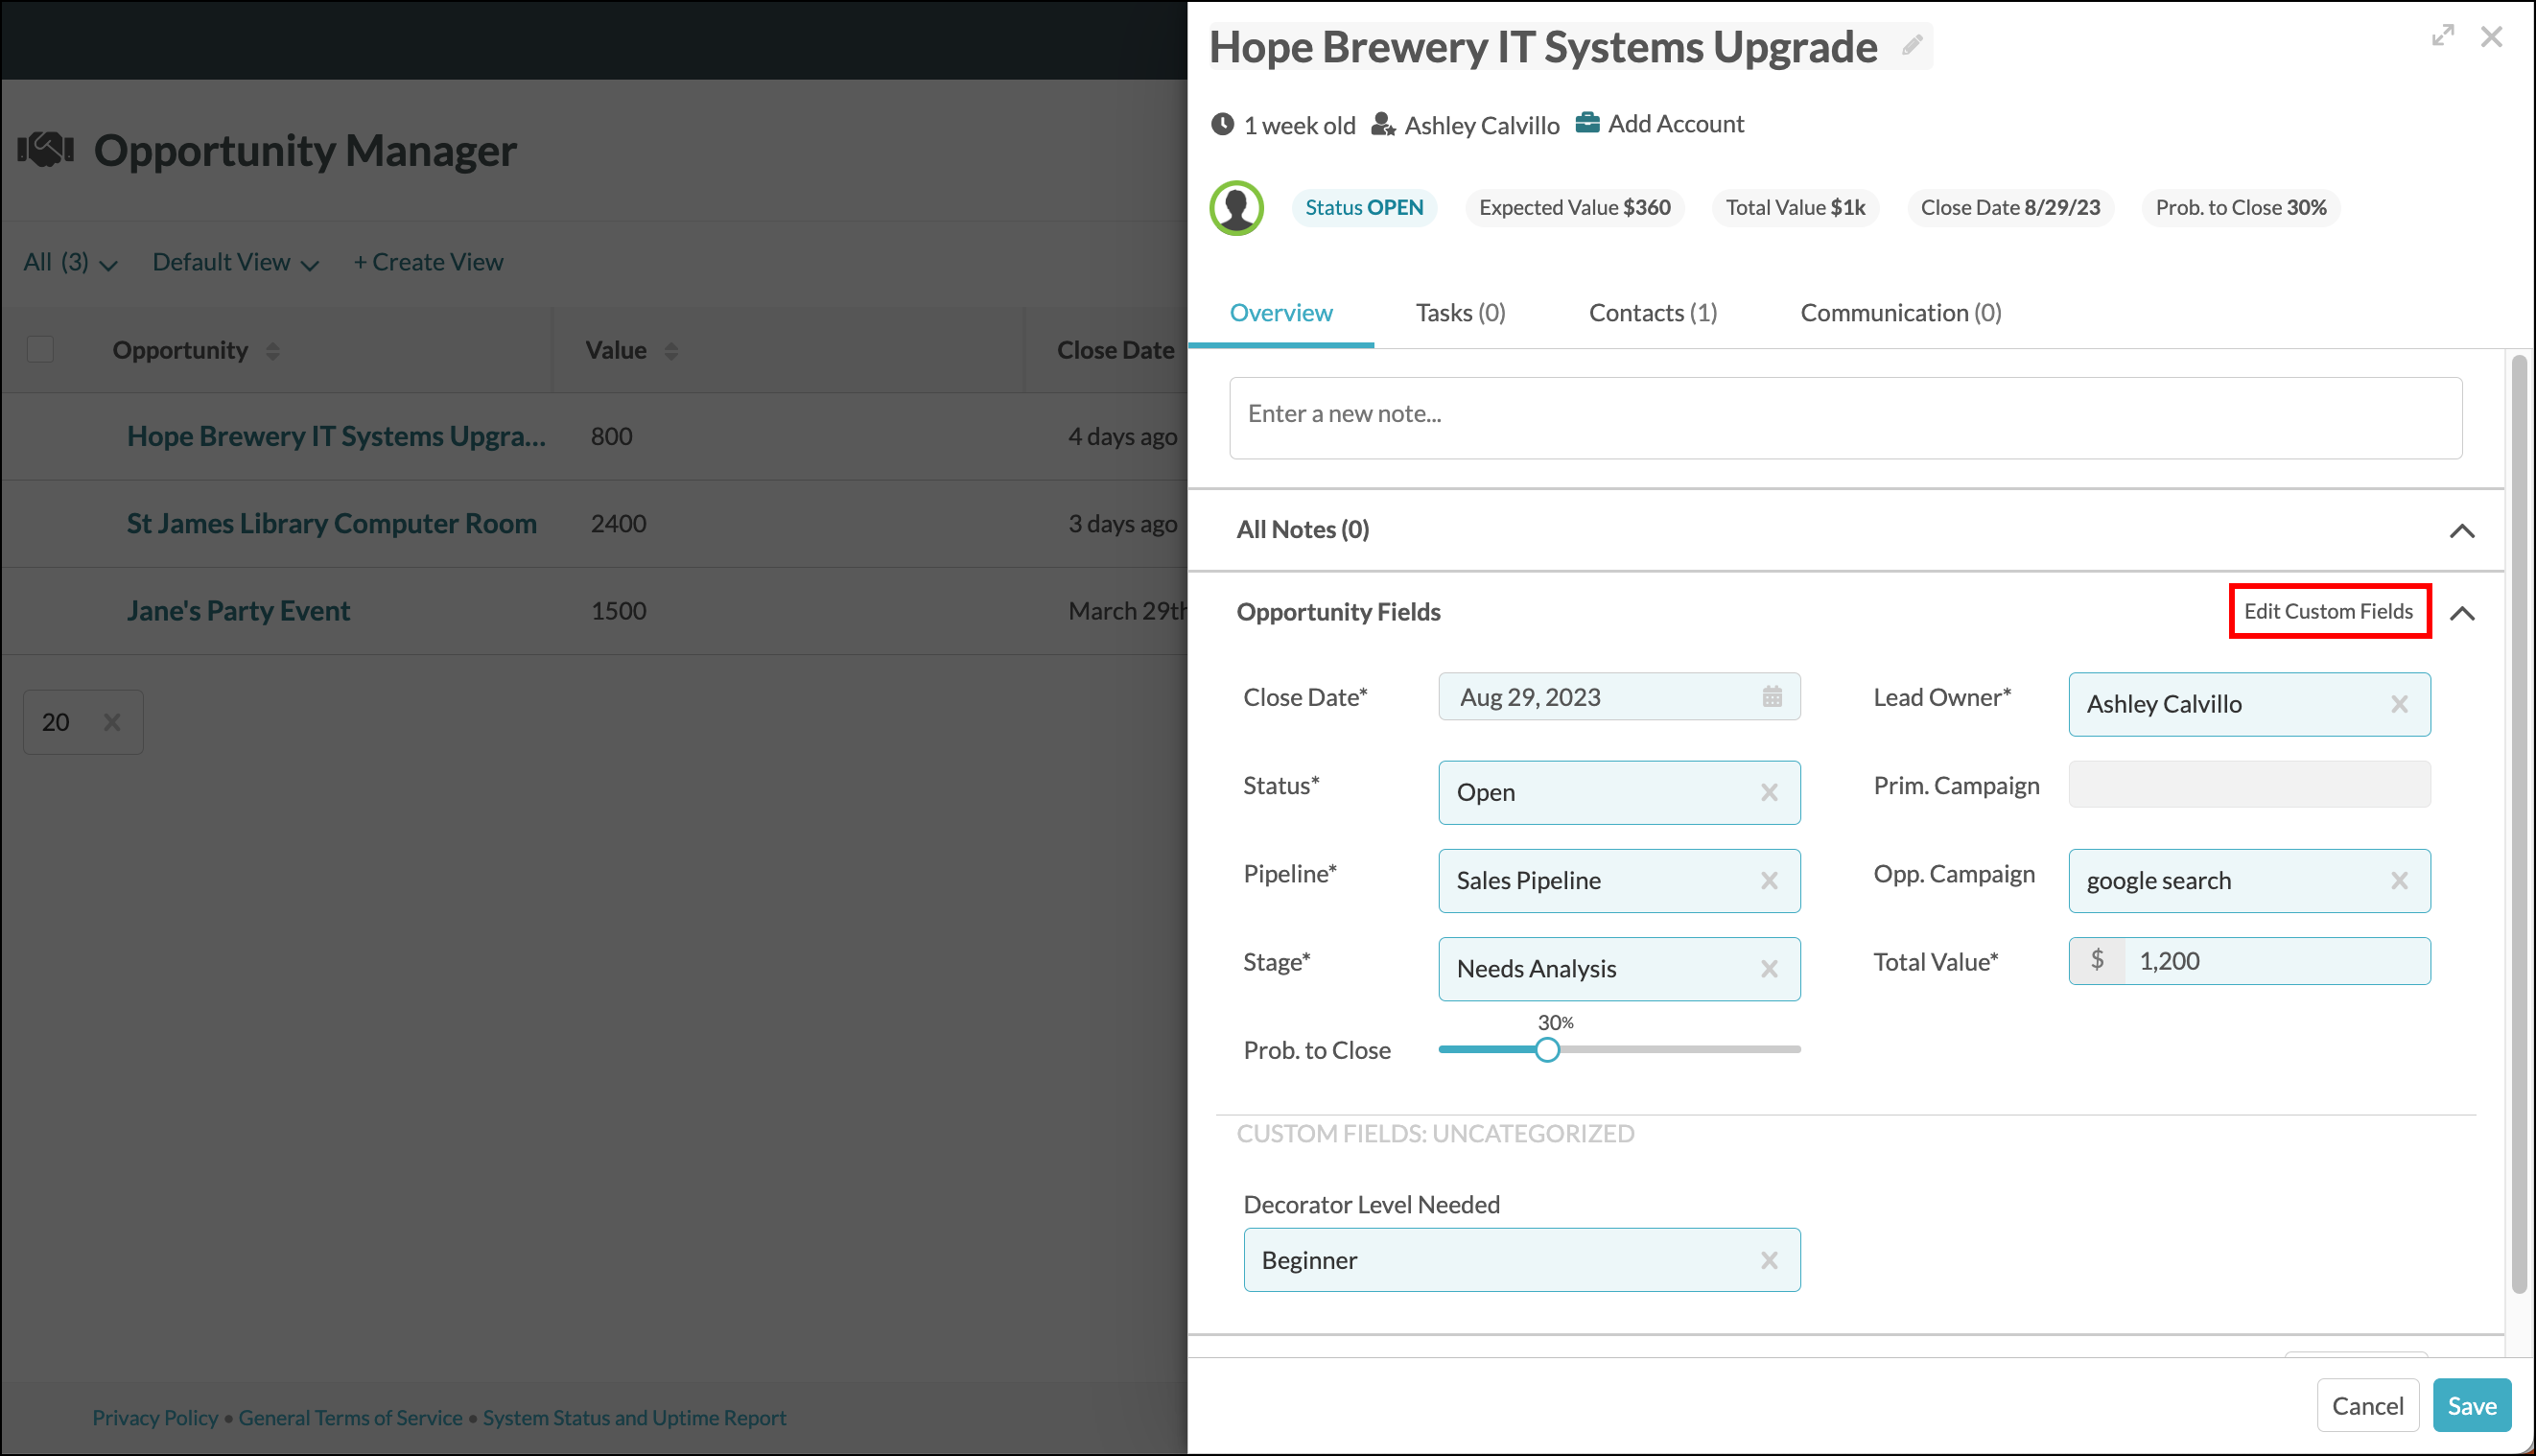Click the owner person icon beside Ashley Calvillo
The width and height of the screenshot is (2536, 1456).
pos(1383,125)
